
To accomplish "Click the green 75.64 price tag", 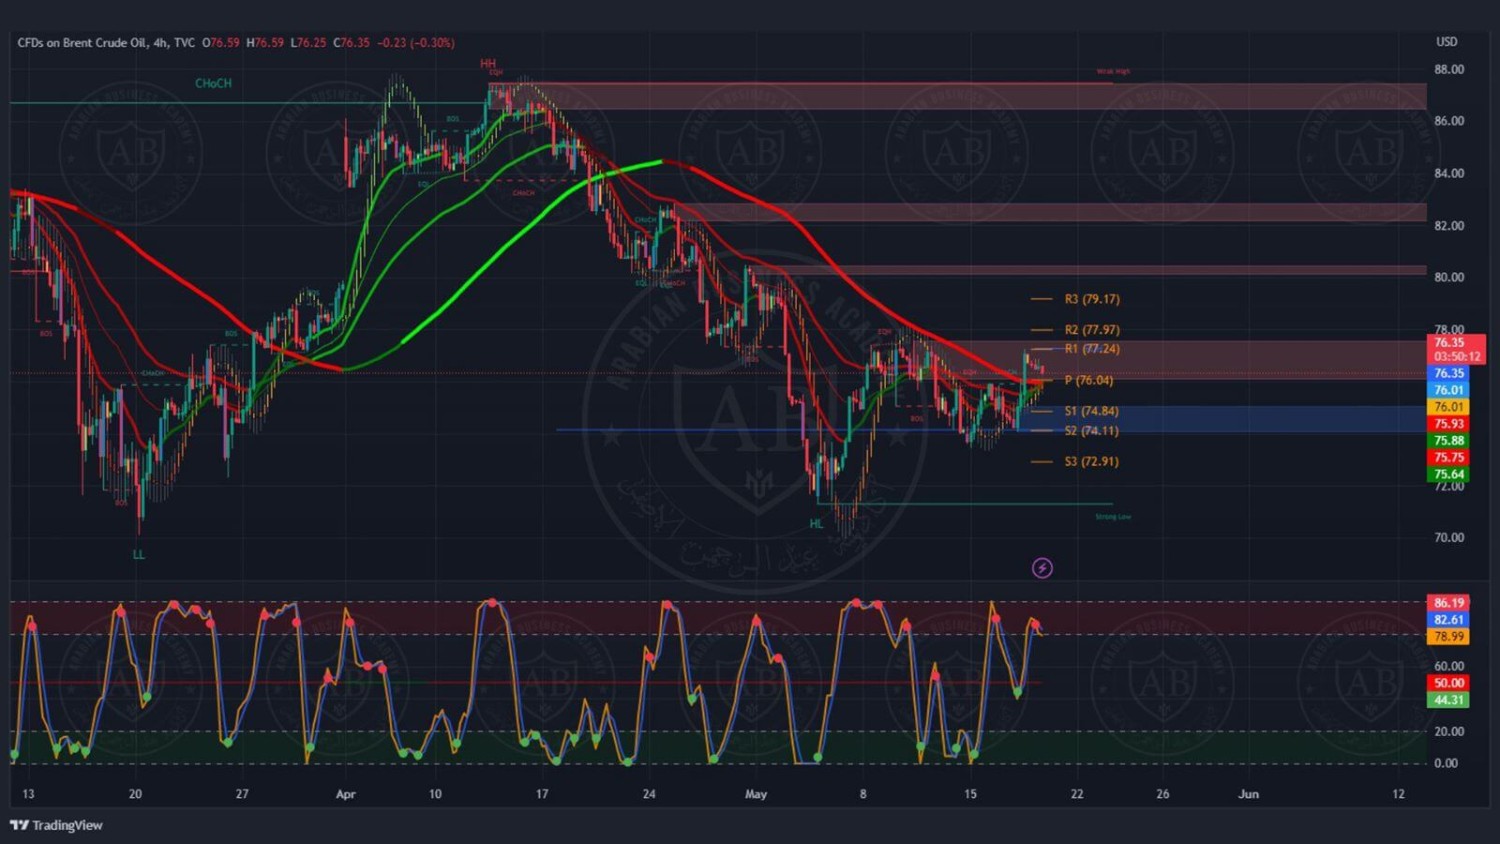I will click(x=1448, y=475).
